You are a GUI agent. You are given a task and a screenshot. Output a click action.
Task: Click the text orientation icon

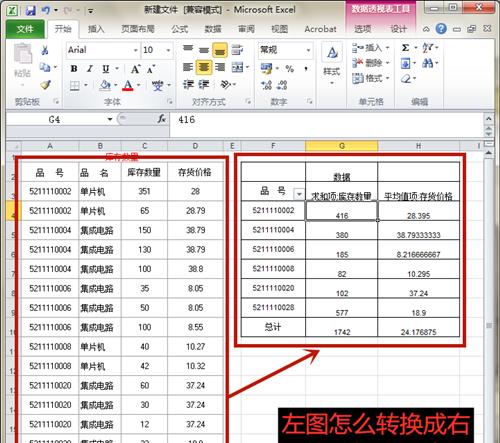point(226,85)
